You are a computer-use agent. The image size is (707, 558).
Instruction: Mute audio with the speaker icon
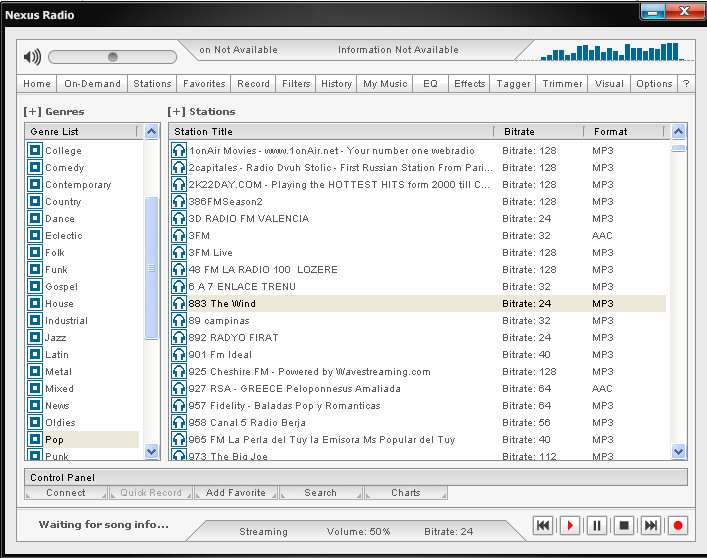coord(32,57)
